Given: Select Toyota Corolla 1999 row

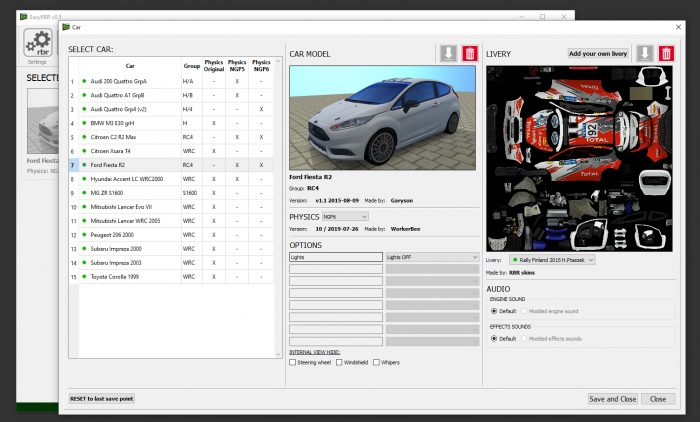Looking at the screenshot, I should point(171,277).
